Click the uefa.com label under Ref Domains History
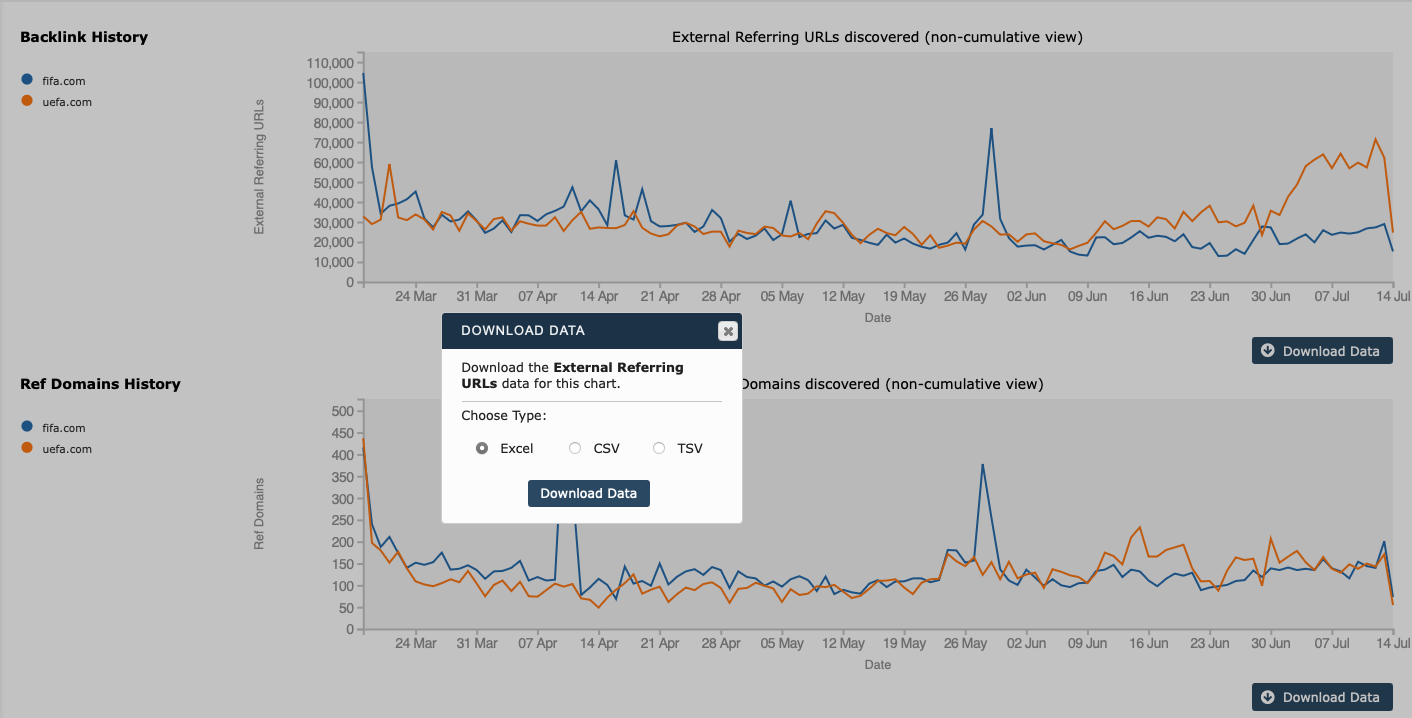 (67, 449)
